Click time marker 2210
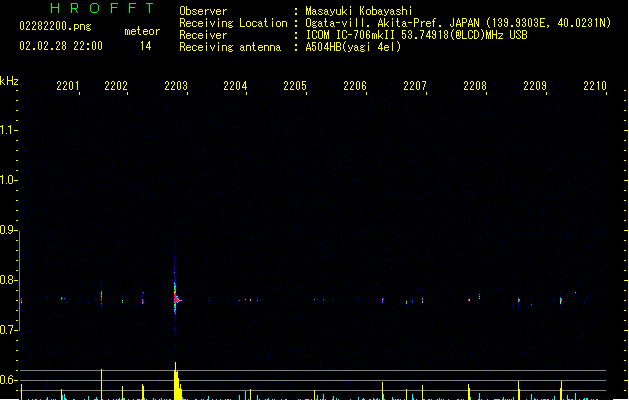This screenshot has height=400, width=629. click(x=595, y=86)
